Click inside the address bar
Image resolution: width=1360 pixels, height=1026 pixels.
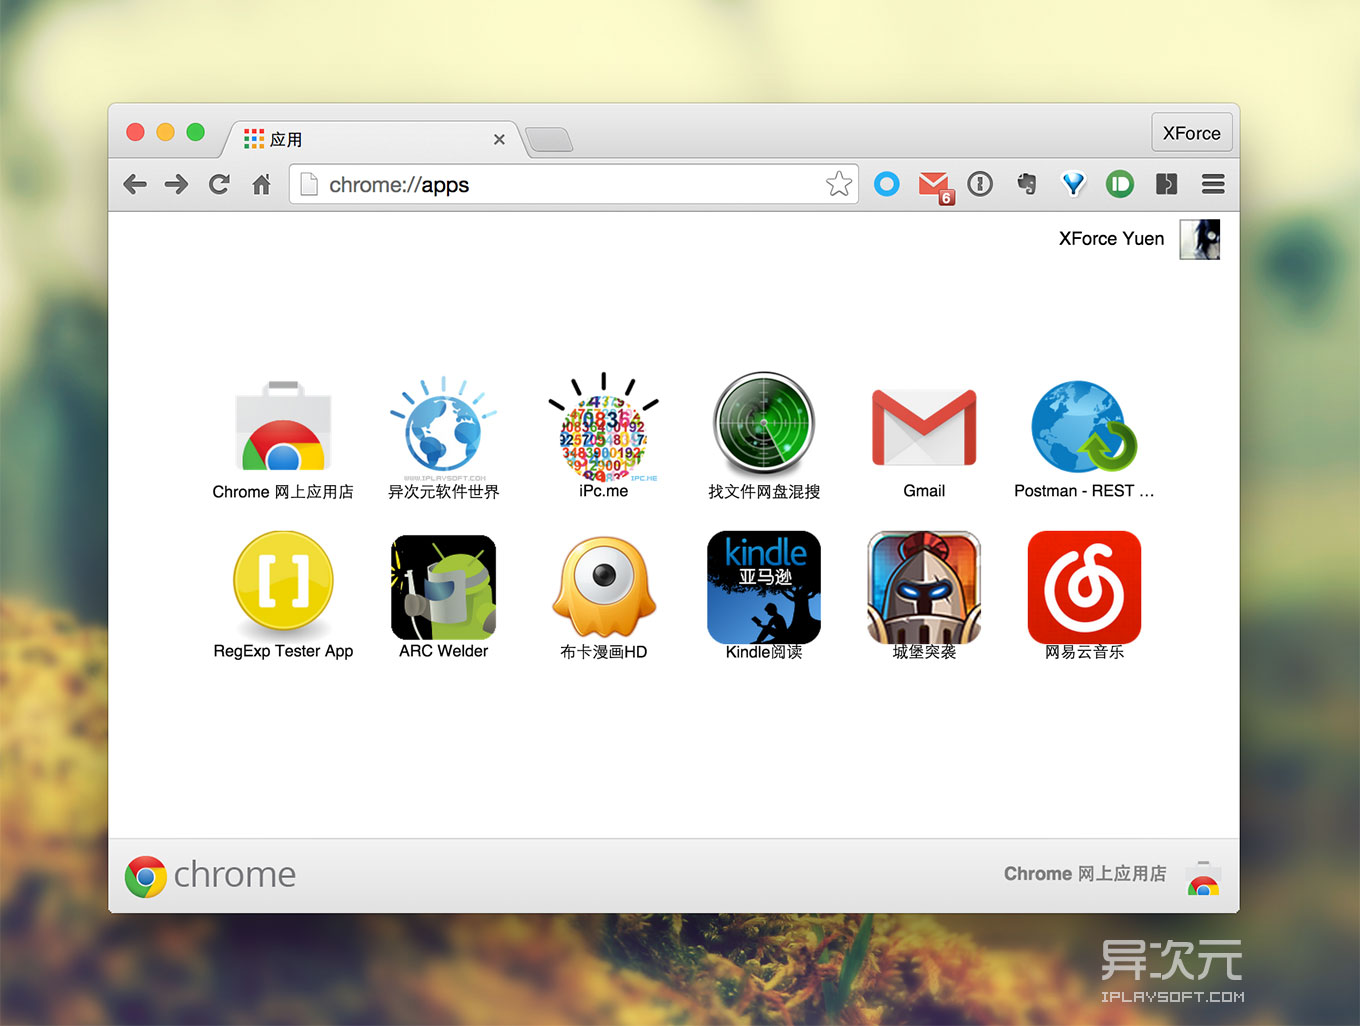[570, 184]
